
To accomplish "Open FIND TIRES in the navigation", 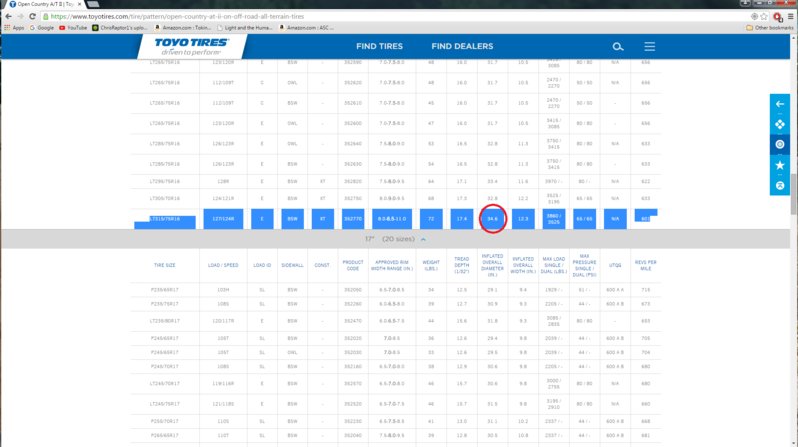I will [x=379, y=46].
